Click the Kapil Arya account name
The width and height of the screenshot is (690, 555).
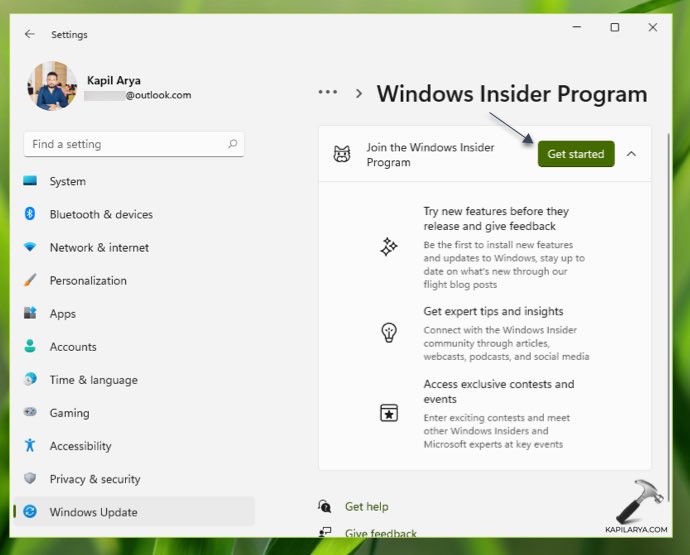pyautogui.click(x=114, y=81)
